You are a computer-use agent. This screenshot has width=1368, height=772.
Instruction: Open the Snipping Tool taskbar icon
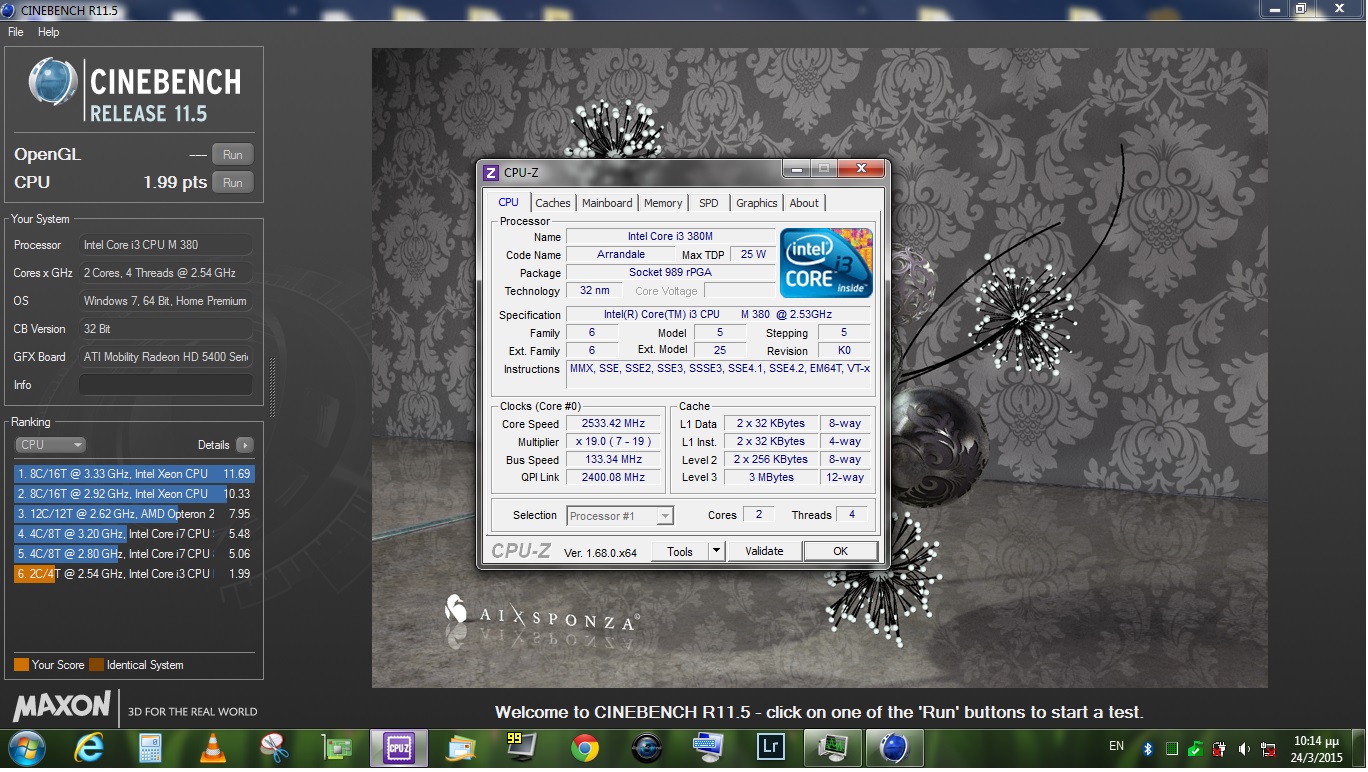pos(274,748)
